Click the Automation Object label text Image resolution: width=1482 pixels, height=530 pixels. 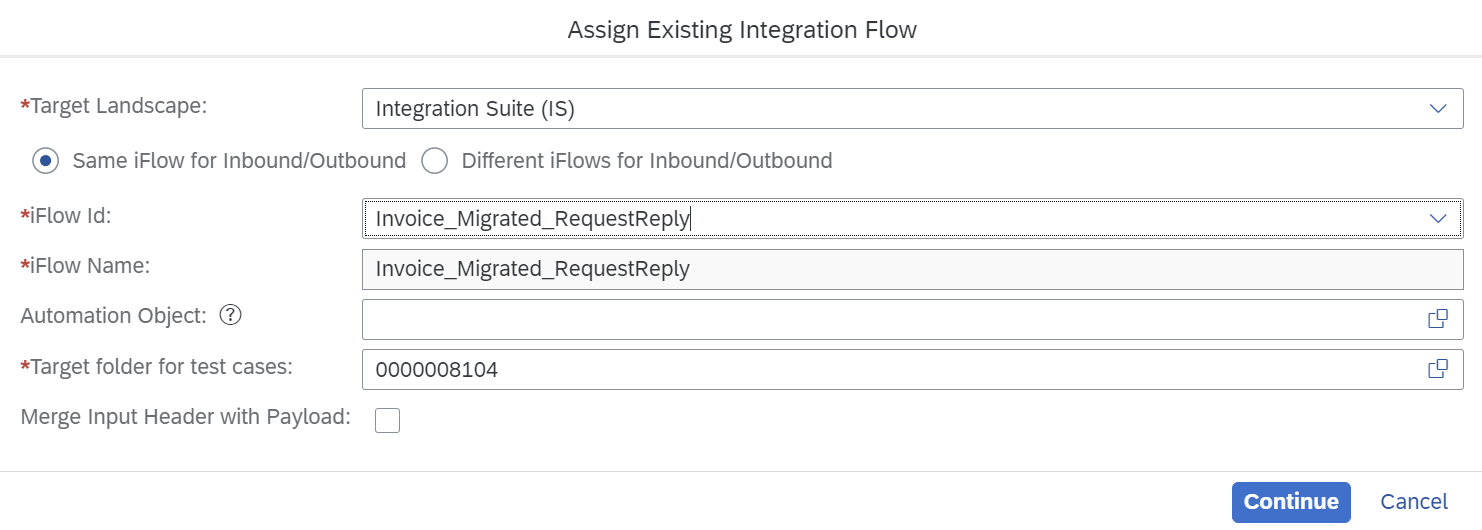113,316
